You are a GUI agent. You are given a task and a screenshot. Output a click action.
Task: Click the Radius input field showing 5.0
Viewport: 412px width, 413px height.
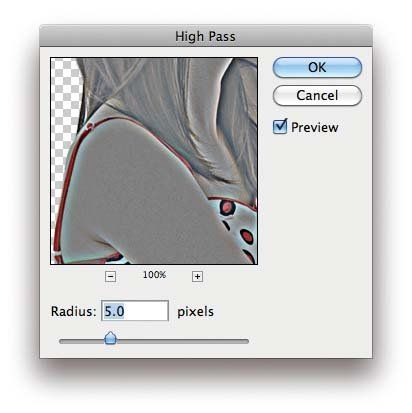(x=135, y=311)
